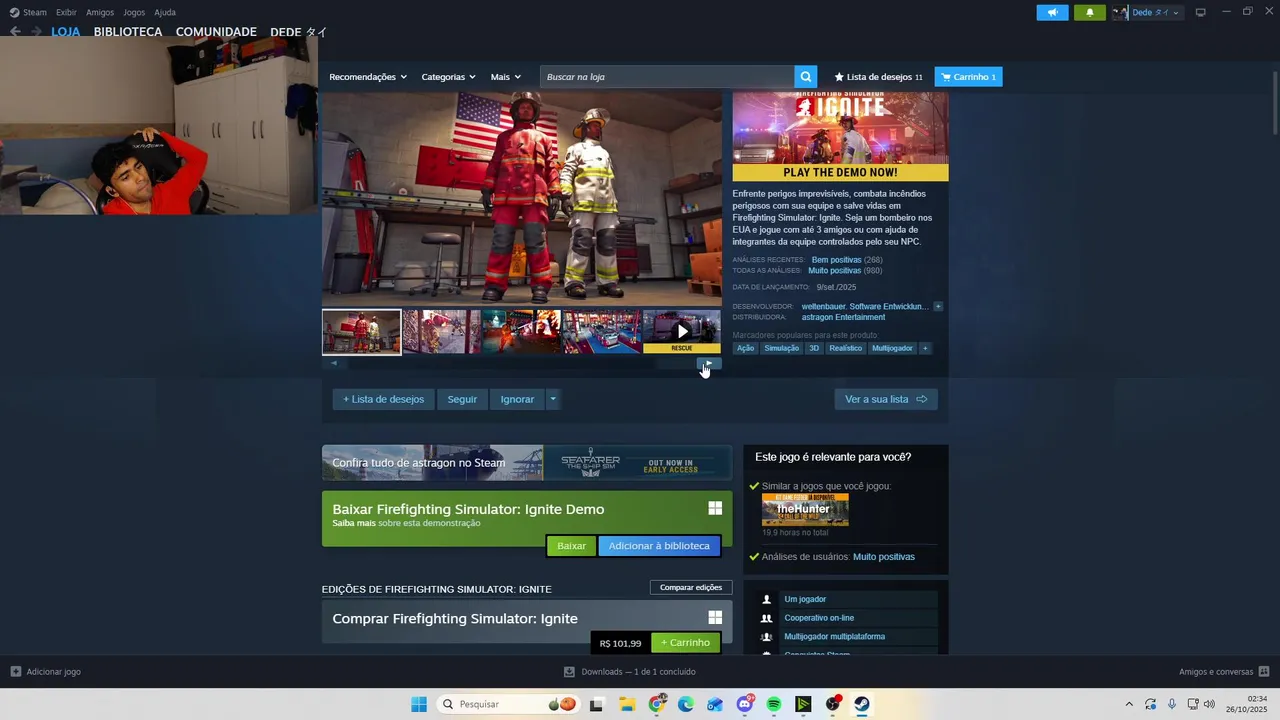1280x720 pixels.
Task: Open the Exibir menu
Action: pos(66,12)
